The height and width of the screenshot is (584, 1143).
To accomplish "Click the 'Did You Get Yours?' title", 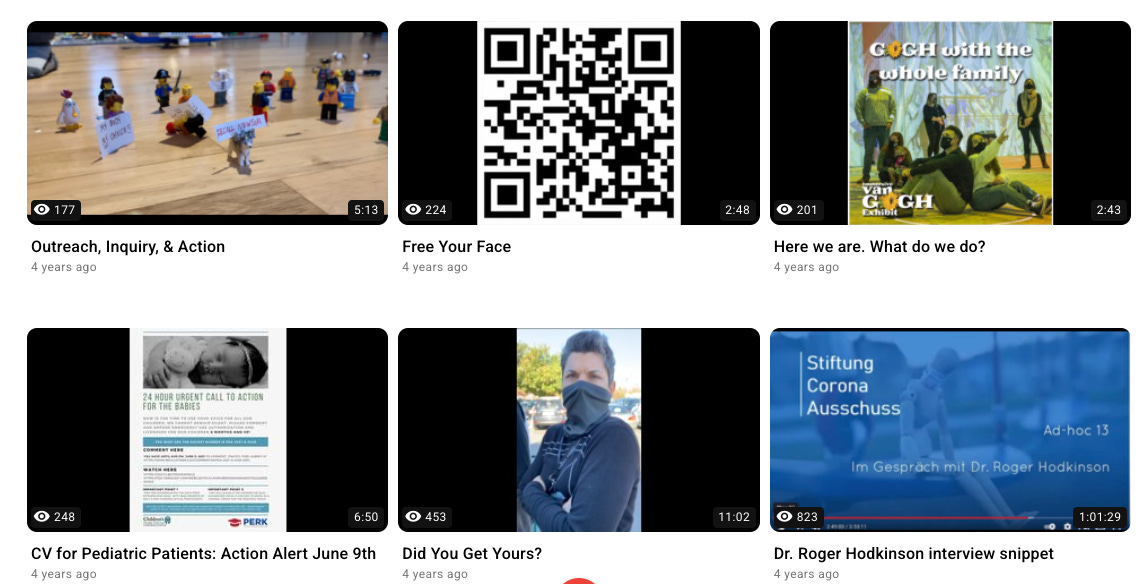I will pyautogui.click(x=472, y=553).
